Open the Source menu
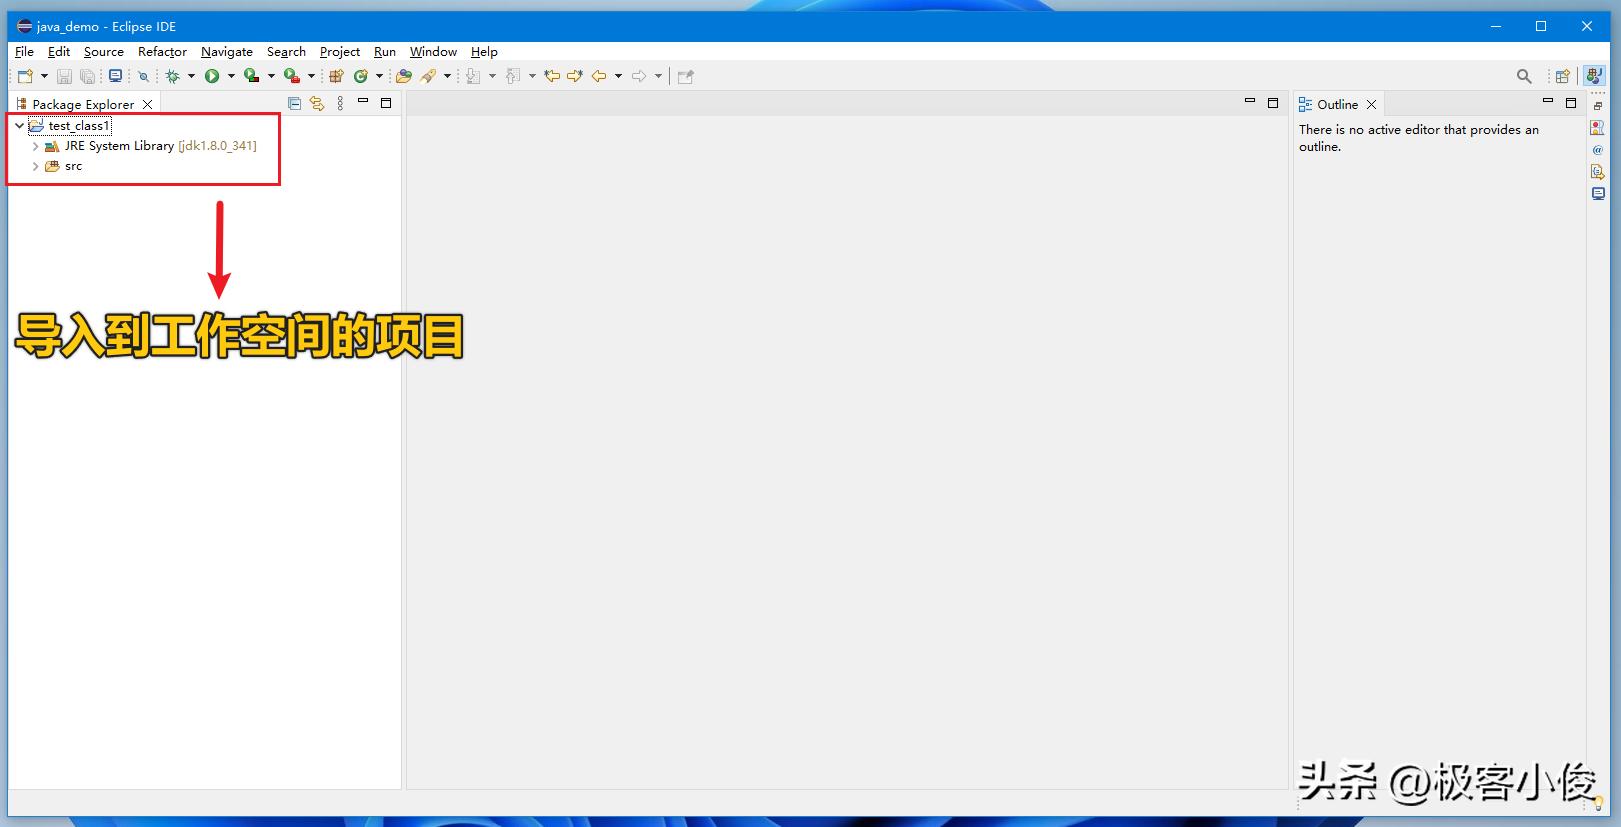This screenshot has width=1621, height=827. [x=104, y=52]
